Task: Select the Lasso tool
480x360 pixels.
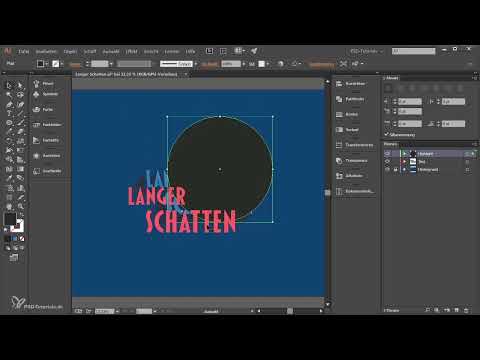Action: pyautogui.click(x=20, y=95)
